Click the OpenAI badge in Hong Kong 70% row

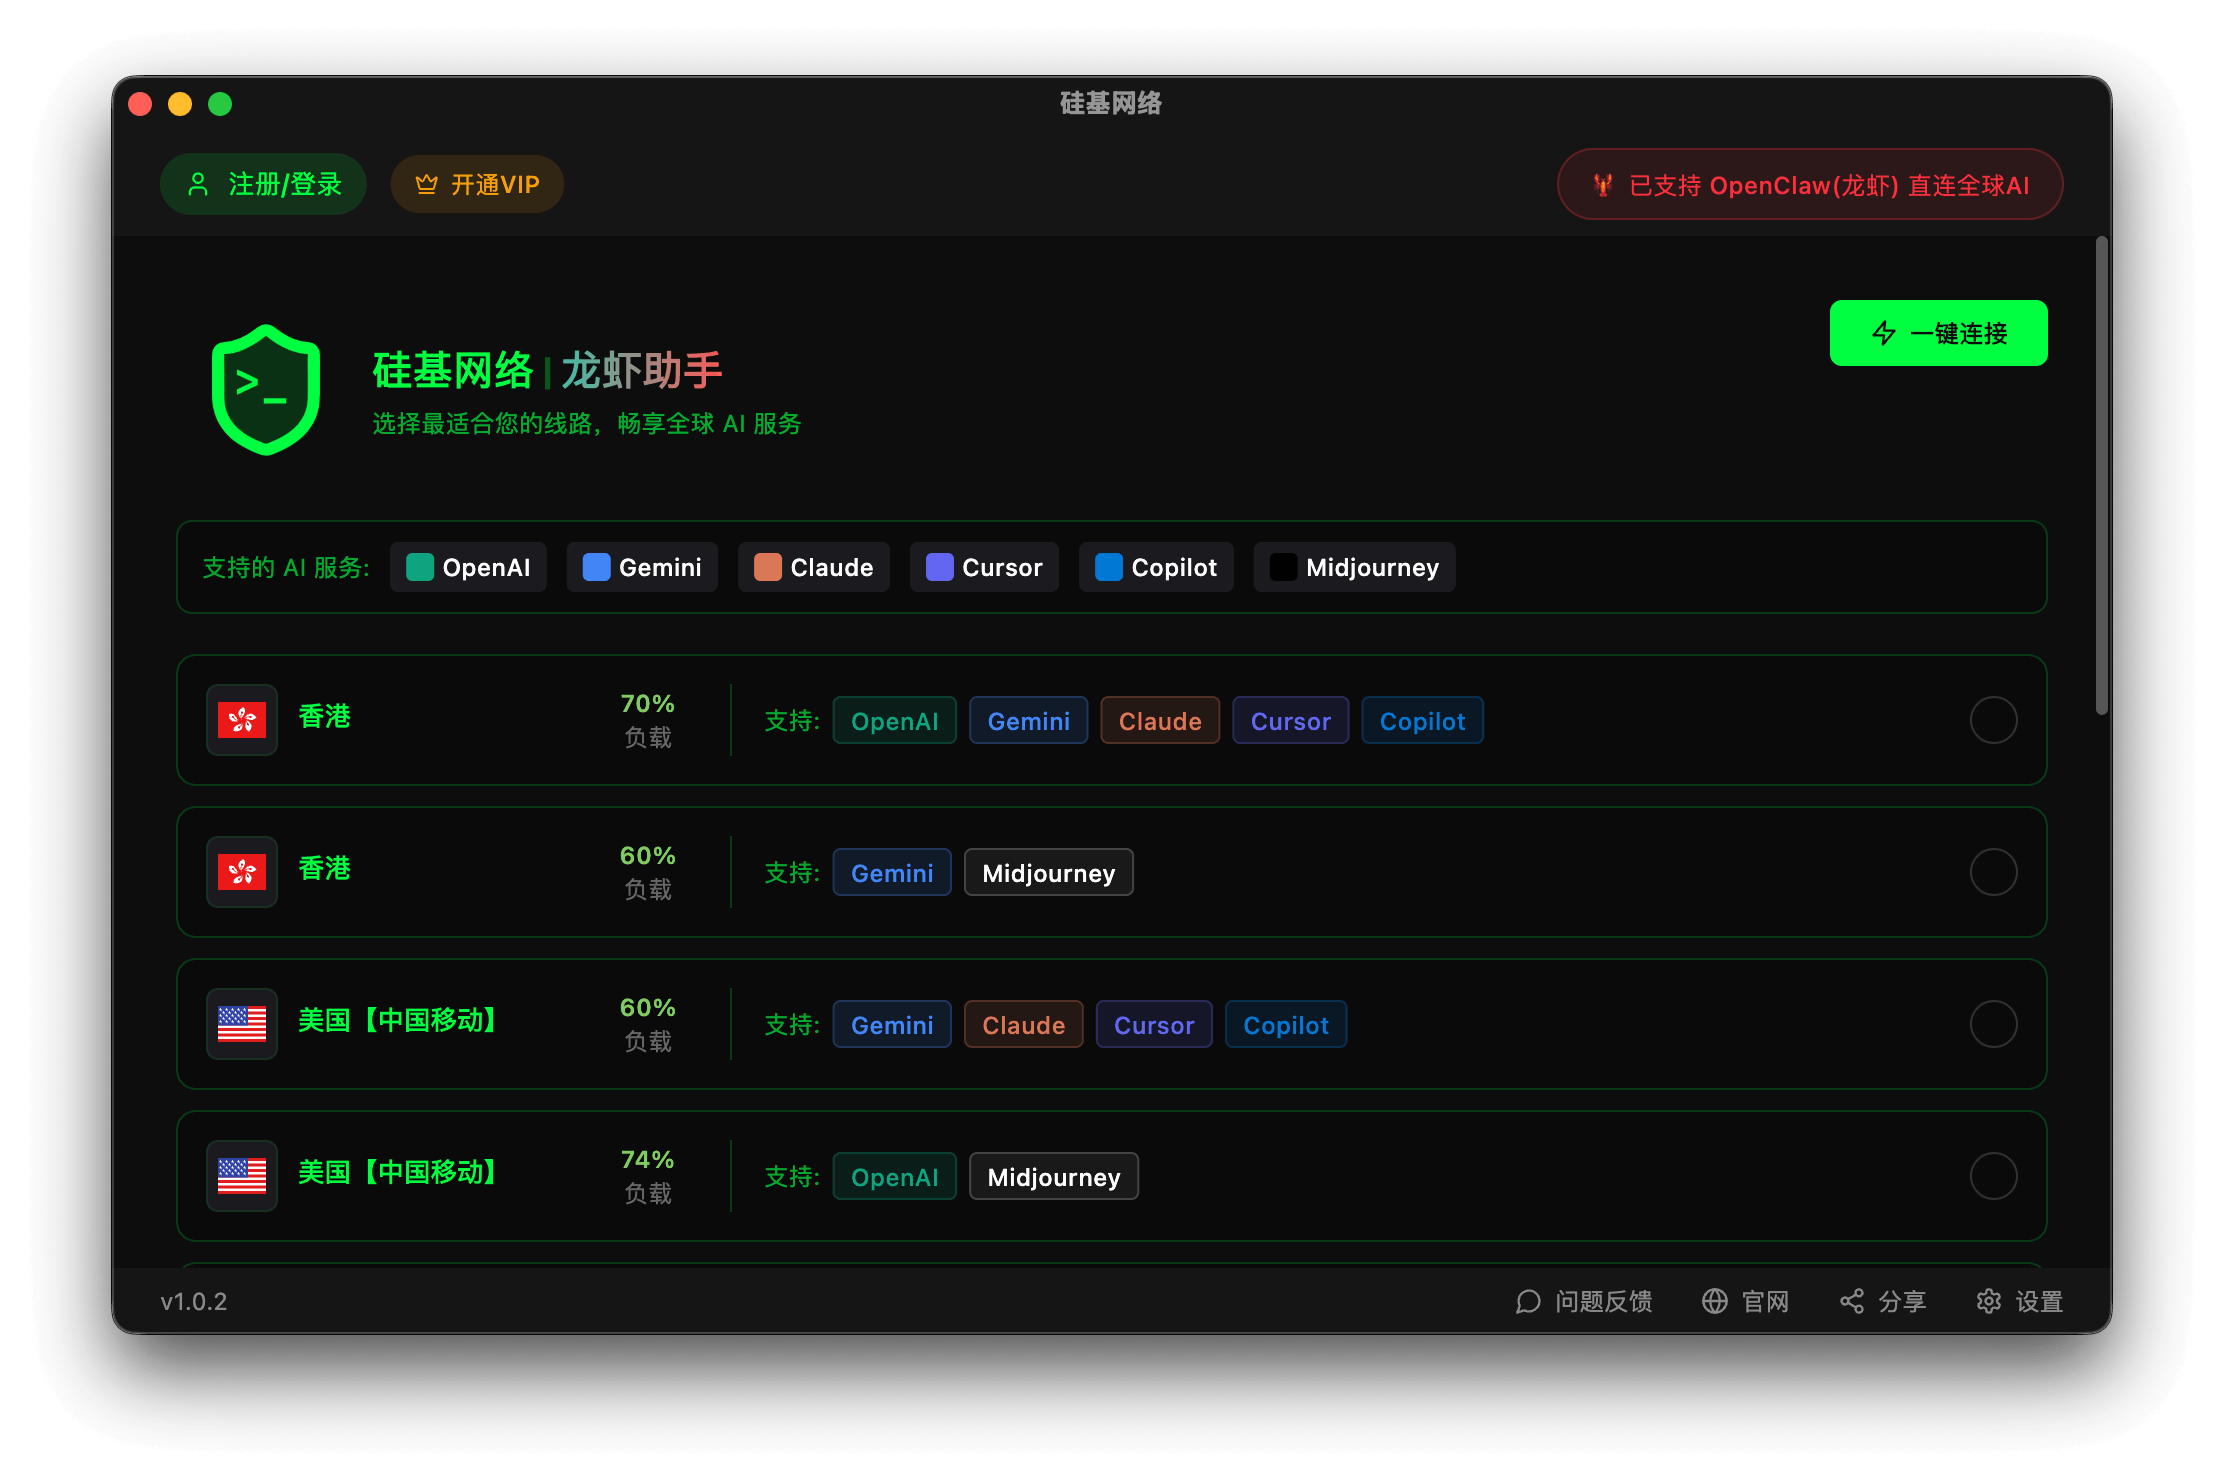pyautogui.click(x=895, y=721)
